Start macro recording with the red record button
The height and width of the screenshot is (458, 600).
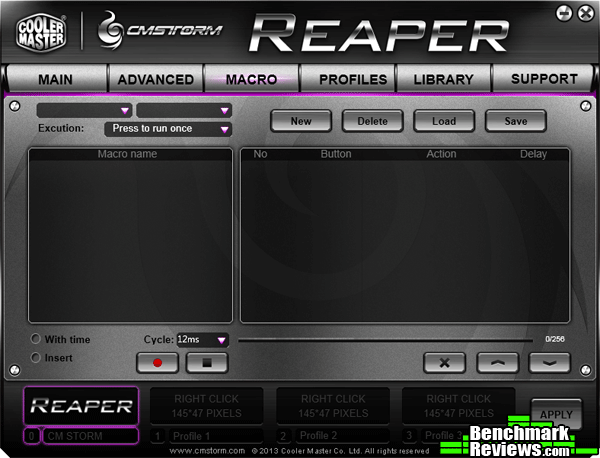click(157, 363)
